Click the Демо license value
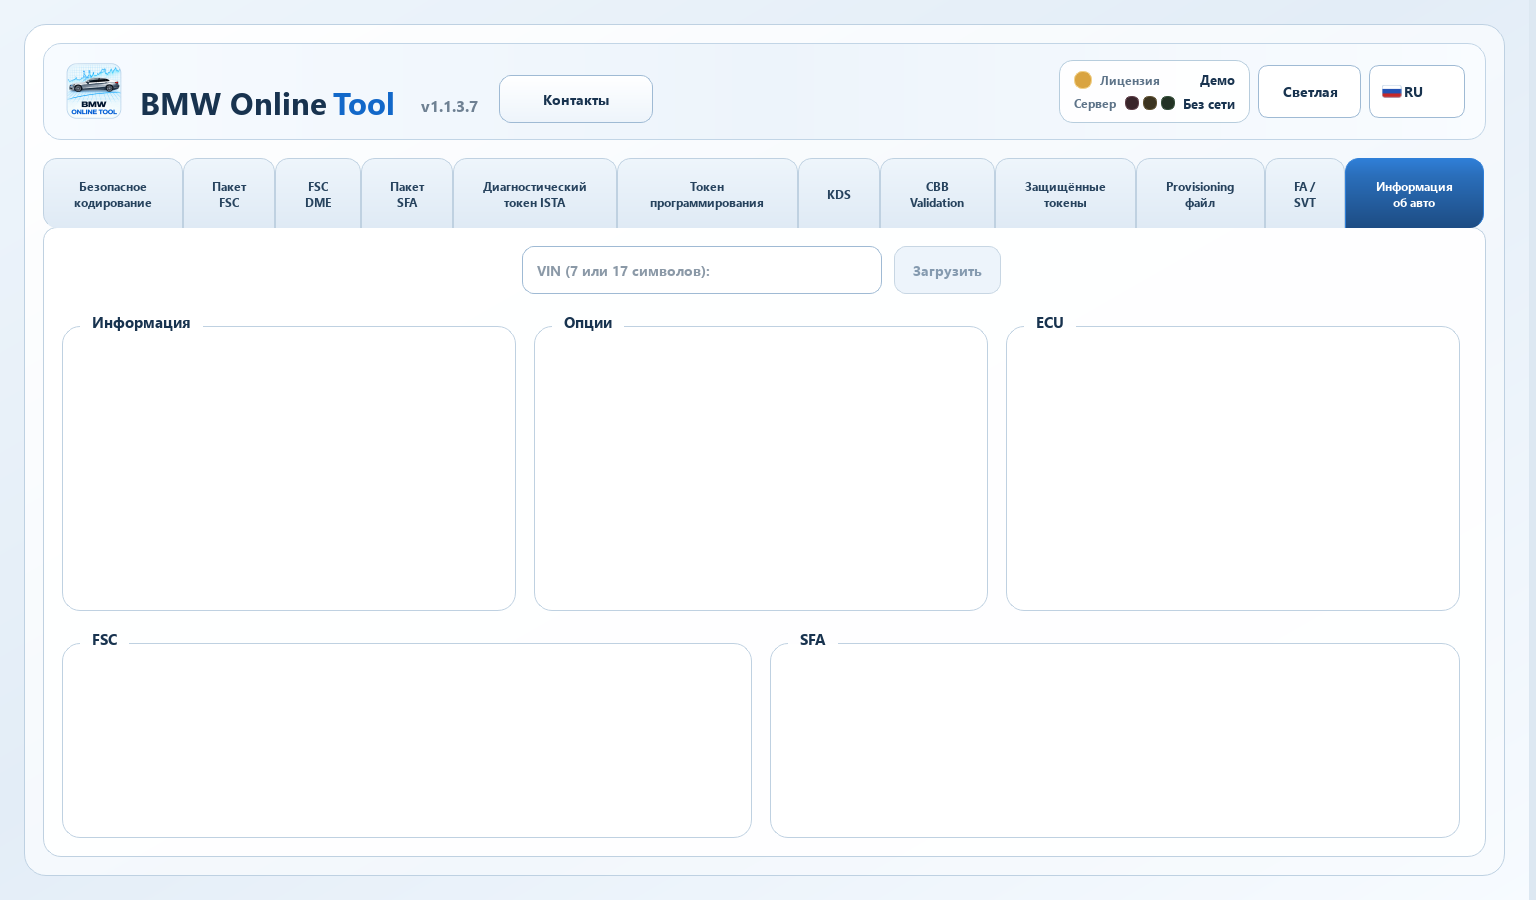The image size is (1536, 900). [x=1217, y=81]
